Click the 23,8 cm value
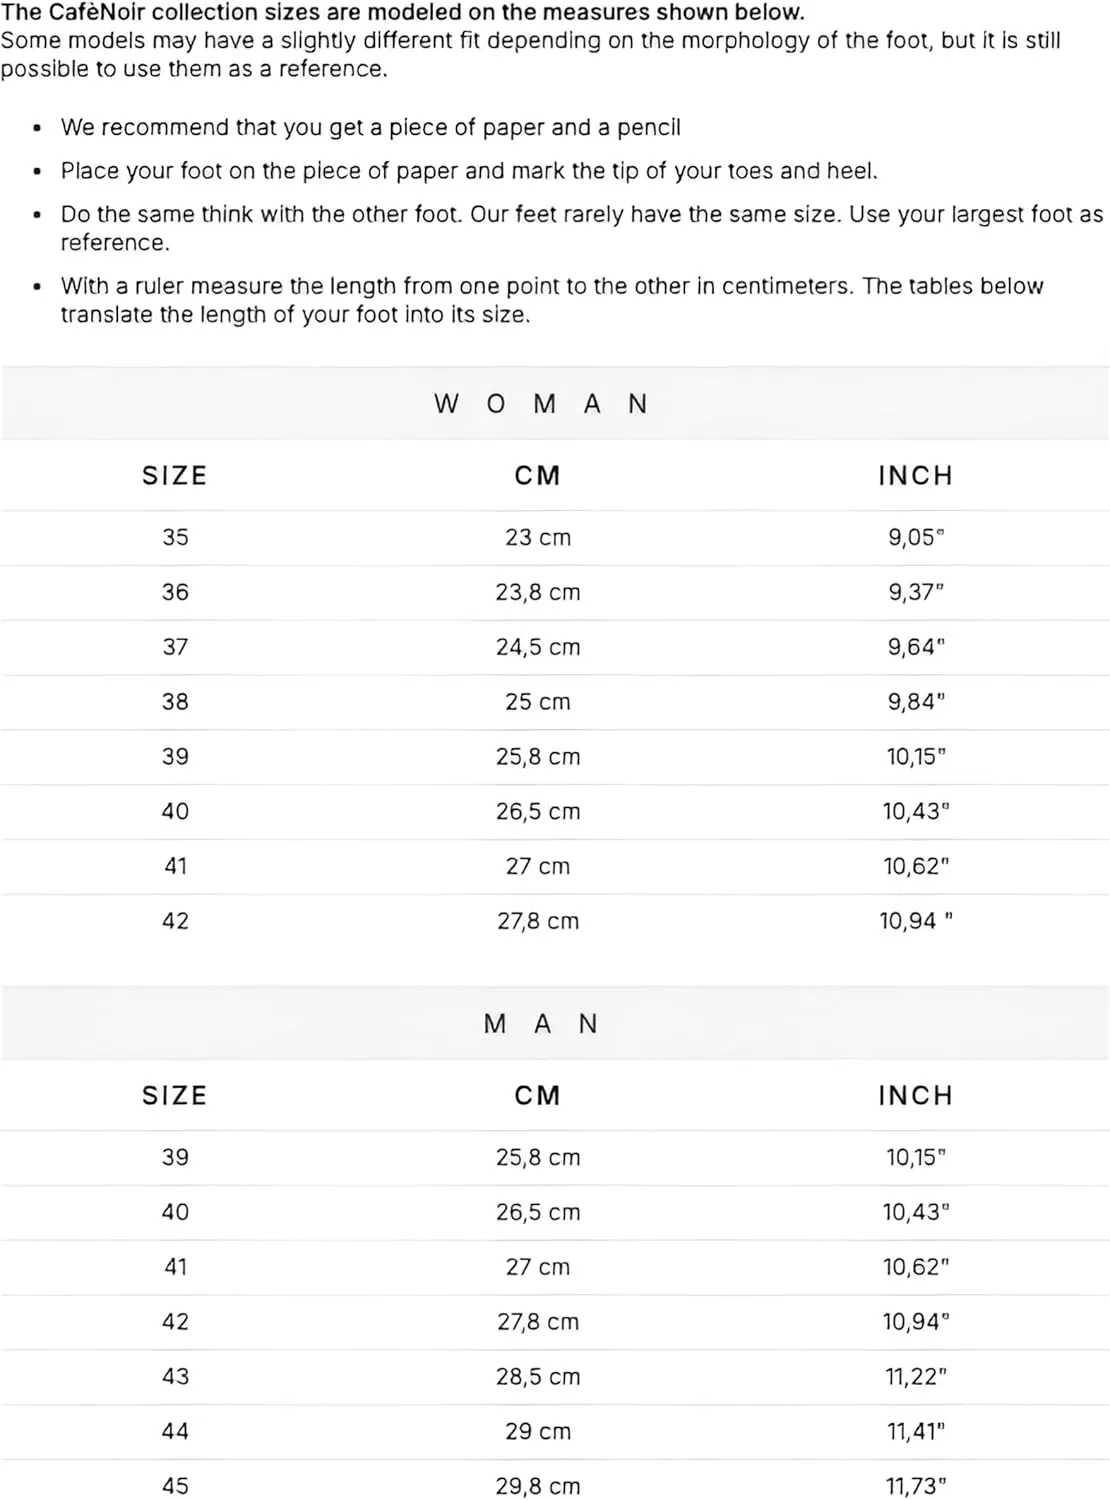The width and height of the screenshot is (1110, 1500). click(x=538, y=592)
